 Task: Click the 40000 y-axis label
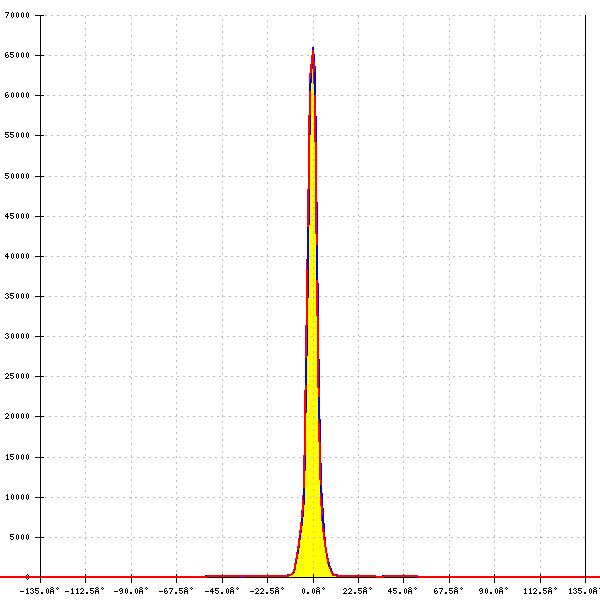[17, 256]
